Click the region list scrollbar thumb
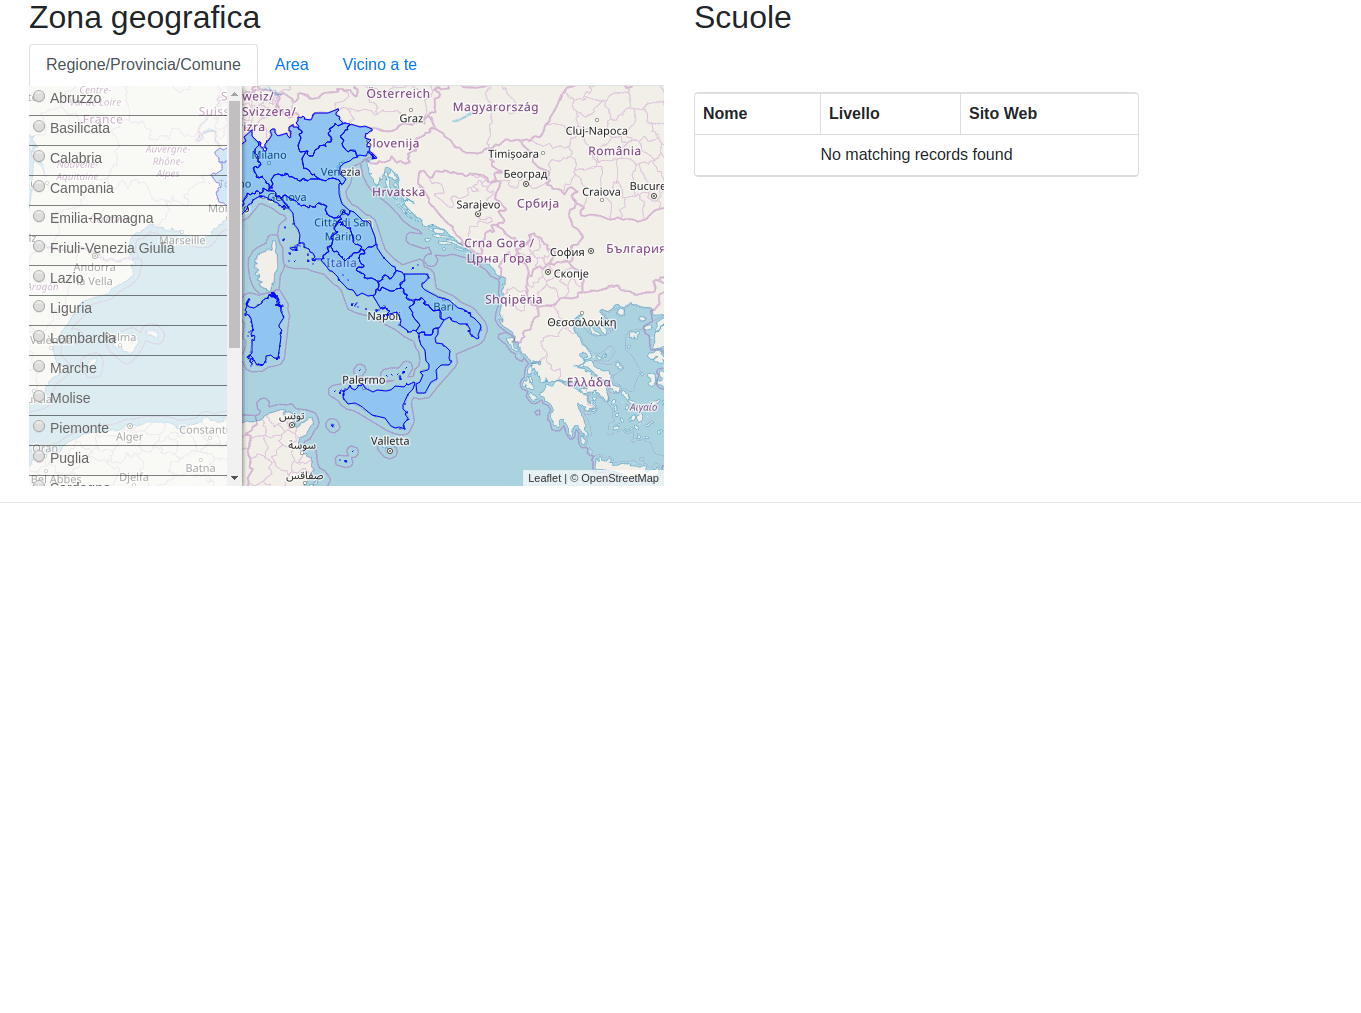Viewport: 1361px width, 1013px height. 234,224
